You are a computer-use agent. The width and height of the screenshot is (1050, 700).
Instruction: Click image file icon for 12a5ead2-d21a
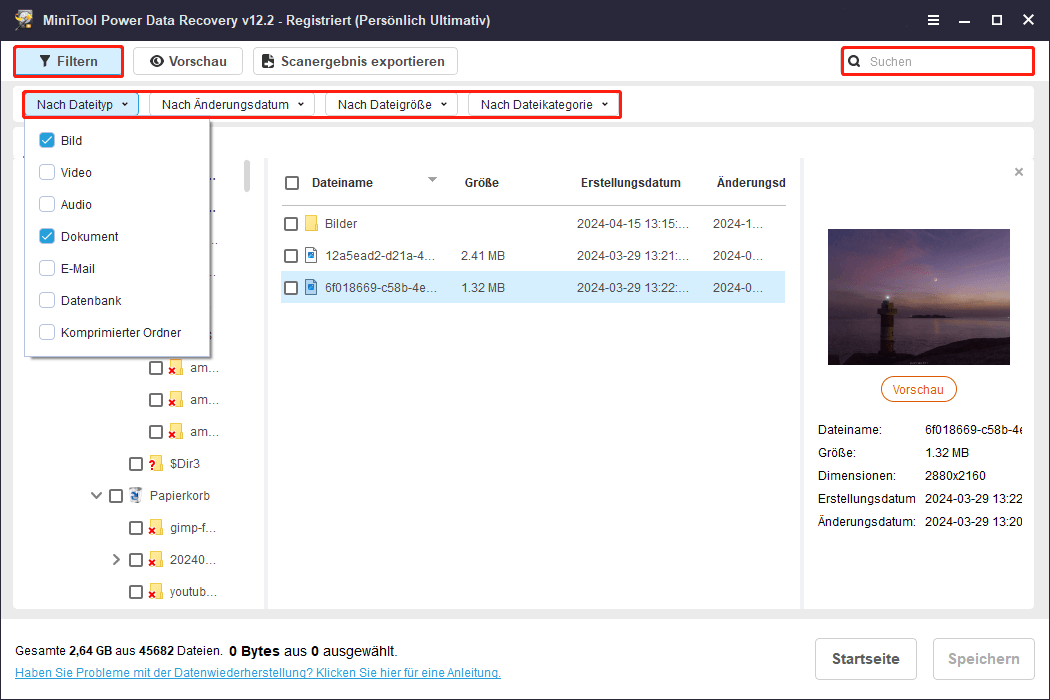coord(311,256)
